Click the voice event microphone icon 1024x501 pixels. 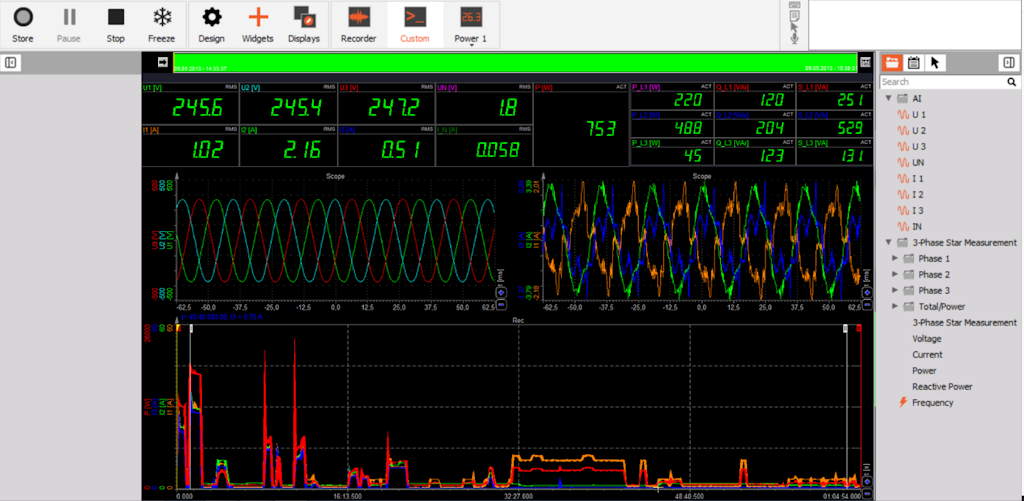coord(794,39)
